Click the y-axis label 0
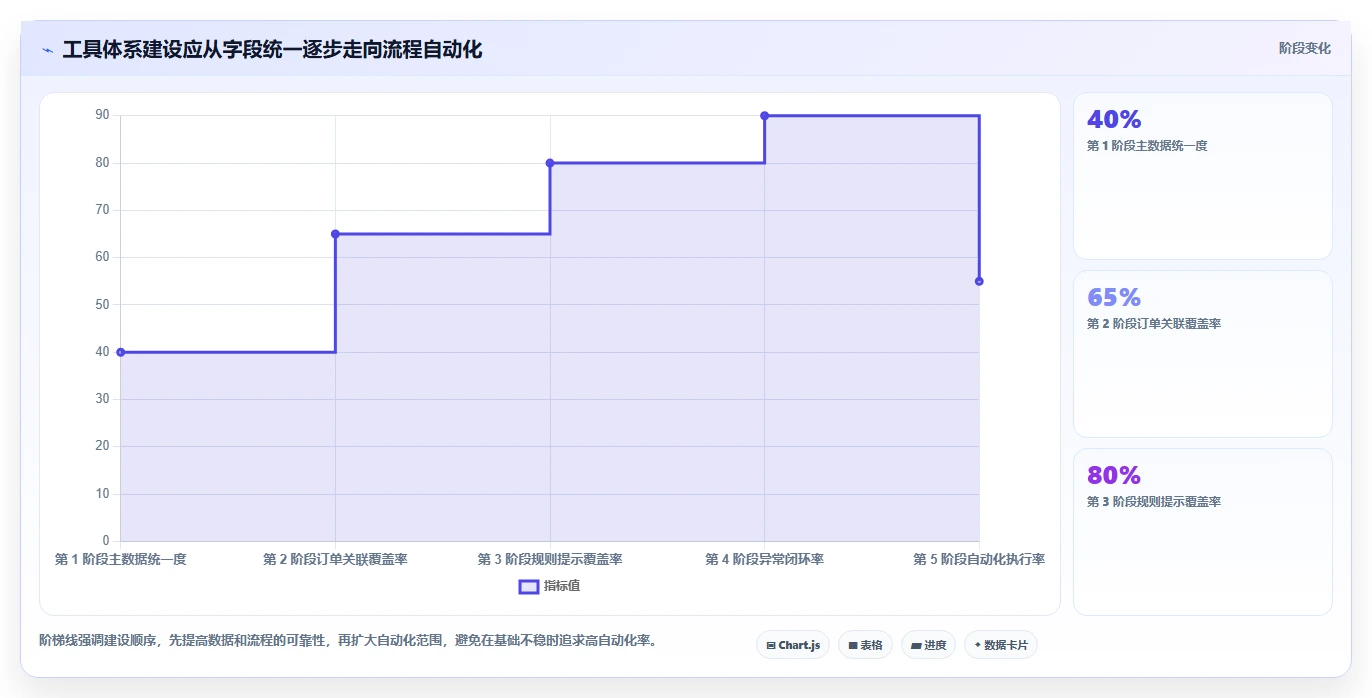This screenshot has width=1372, height=698. pyautogui.click(x=105, y=541)
